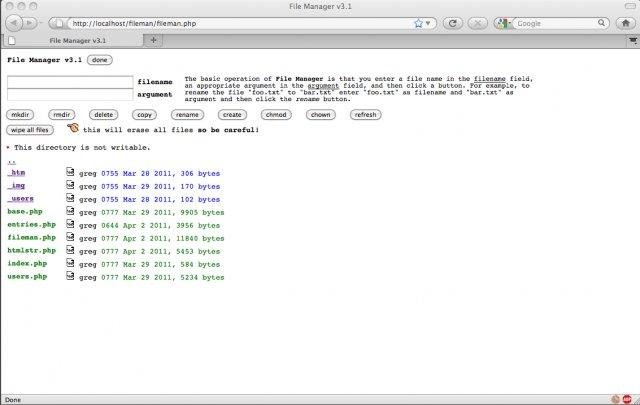Click the '0644 Apr 2 2011, 3956 bytes' entry

point(161,225)
